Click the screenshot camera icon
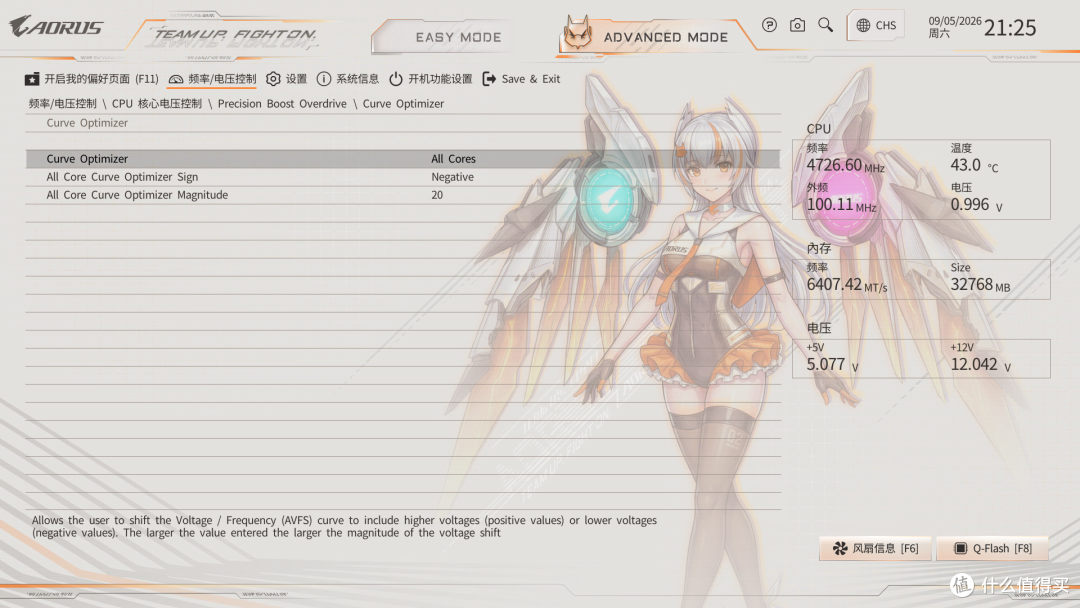 (797, 25)
